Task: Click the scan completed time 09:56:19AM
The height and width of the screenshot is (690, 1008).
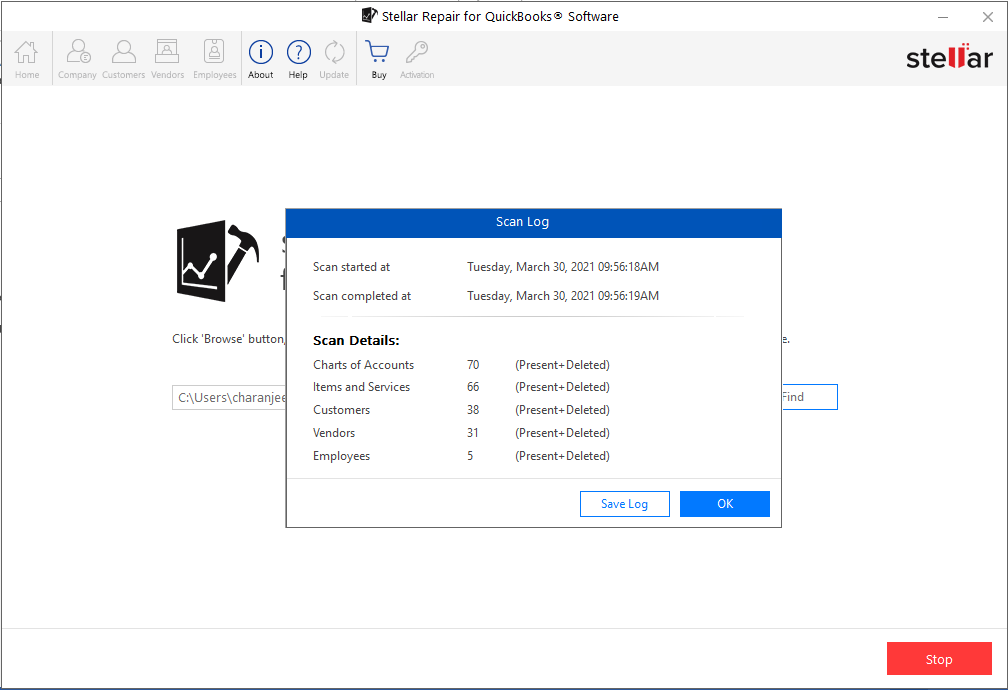Action: tap(628, 296)
